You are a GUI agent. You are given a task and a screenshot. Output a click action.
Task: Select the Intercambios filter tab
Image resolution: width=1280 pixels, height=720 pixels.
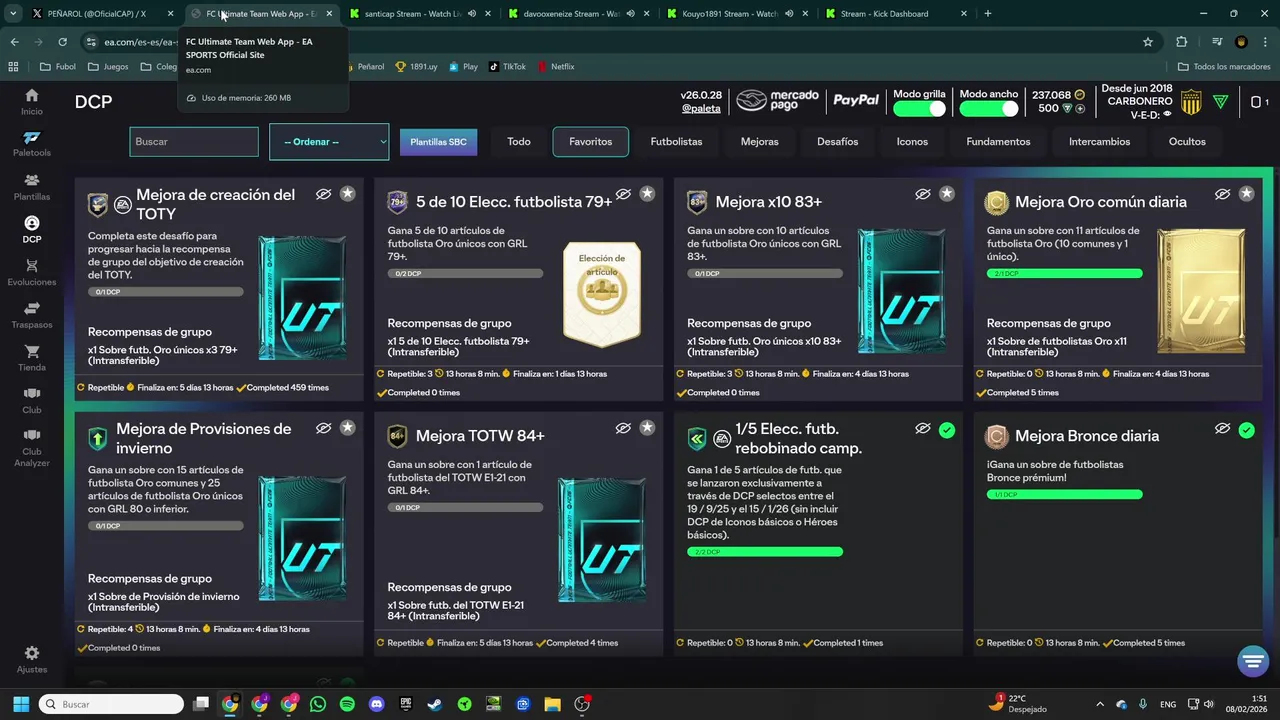(1100, 142)
